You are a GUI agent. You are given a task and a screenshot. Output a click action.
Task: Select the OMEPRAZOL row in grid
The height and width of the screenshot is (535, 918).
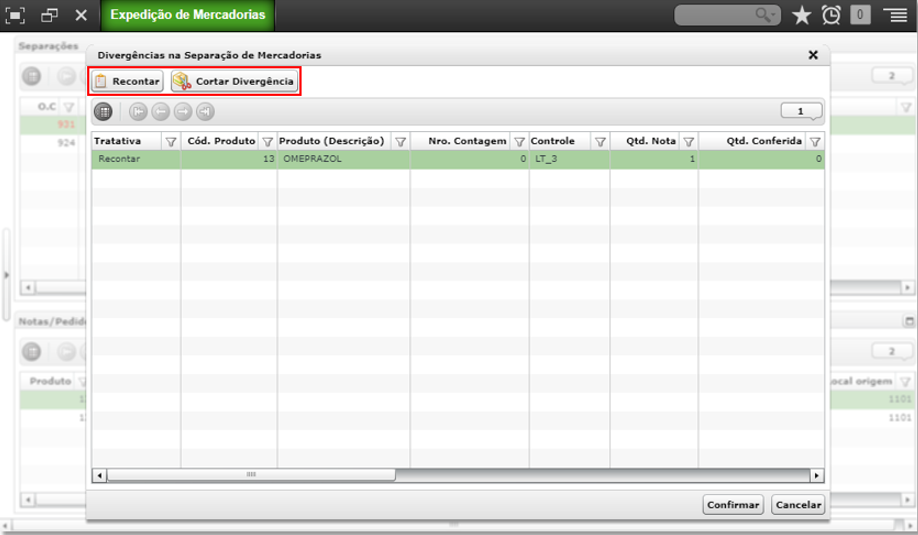[x=458, y=159]
